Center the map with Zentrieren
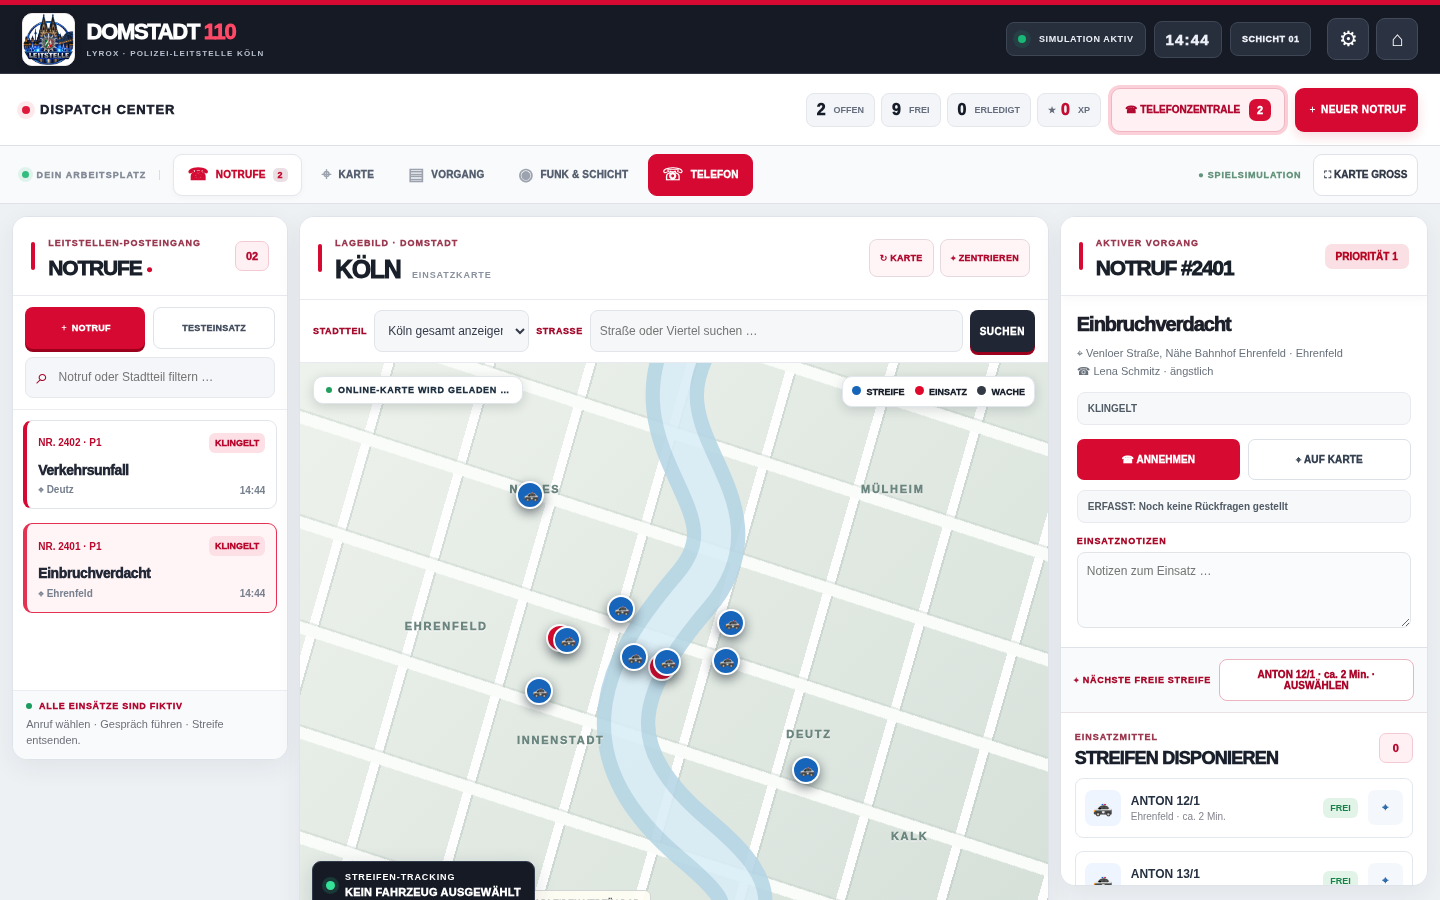The width and height of the screenshot is (1440, 900). [985, 258]
